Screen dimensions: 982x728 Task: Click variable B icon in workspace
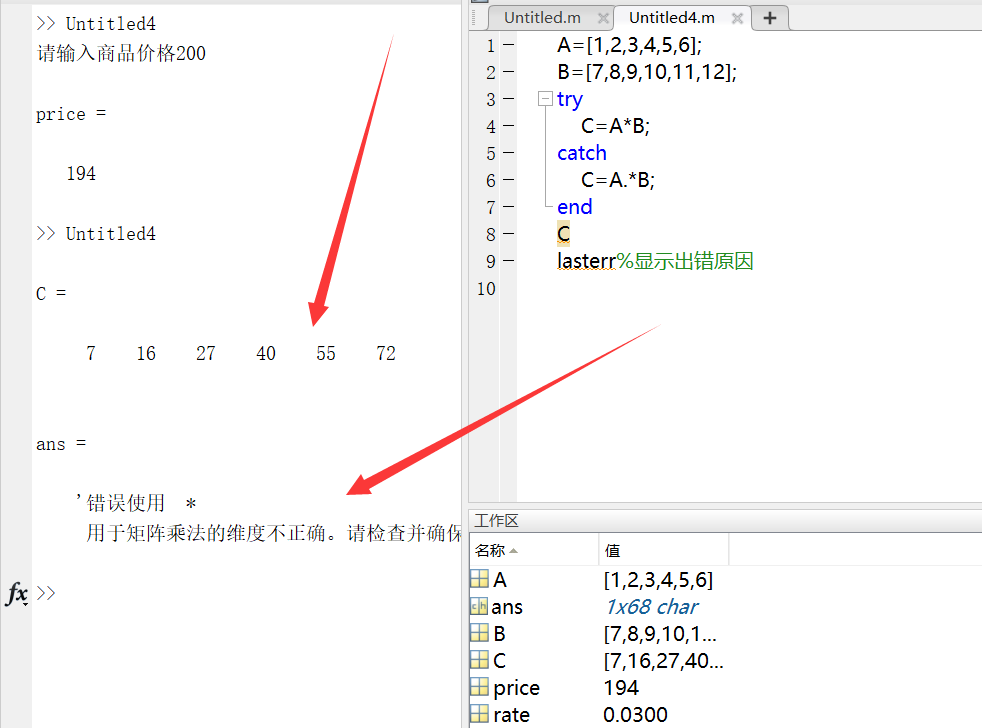click(479, 633)
